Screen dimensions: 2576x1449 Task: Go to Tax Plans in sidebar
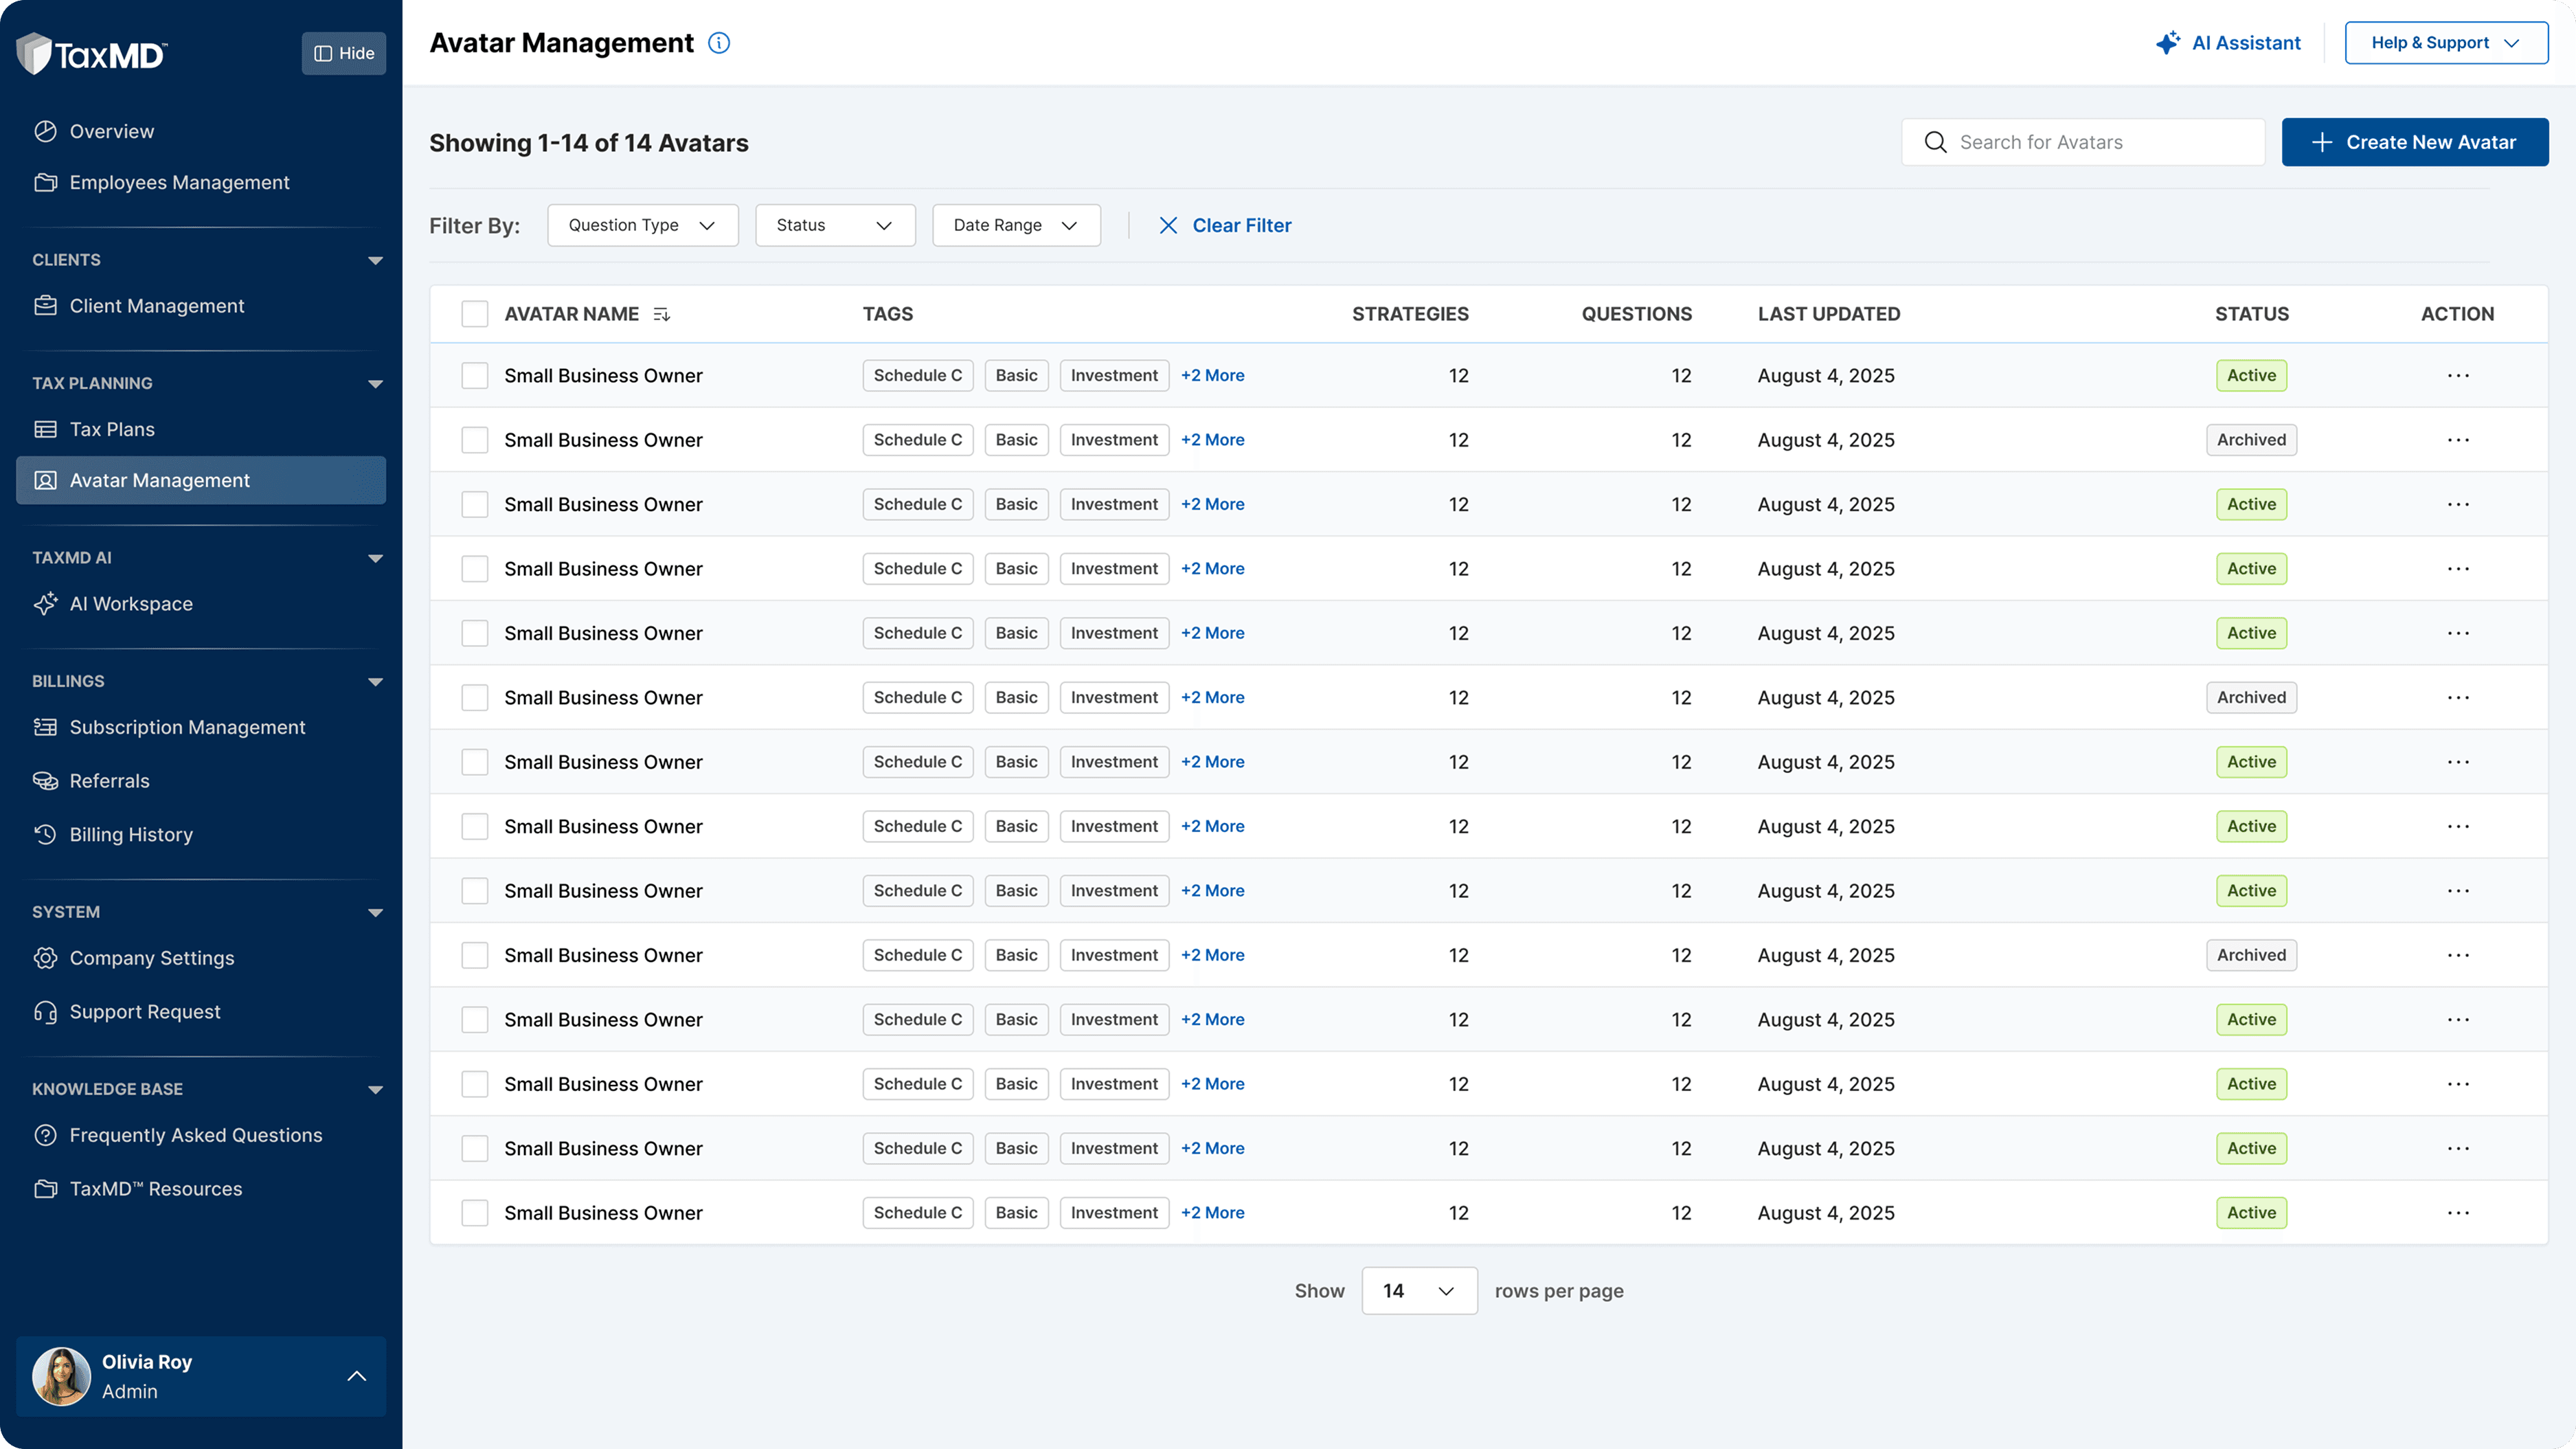112,430
